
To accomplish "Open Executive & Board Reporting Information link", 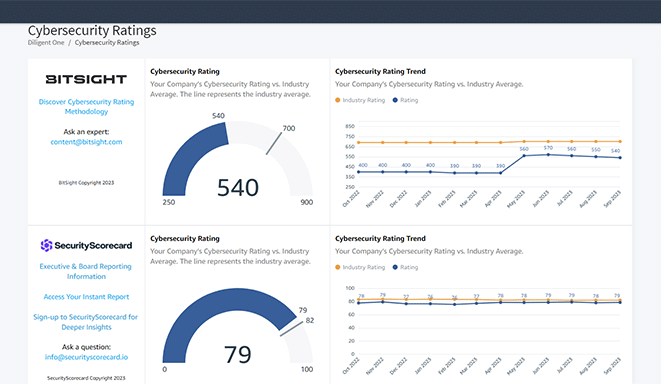I will (x=86, y=271).
